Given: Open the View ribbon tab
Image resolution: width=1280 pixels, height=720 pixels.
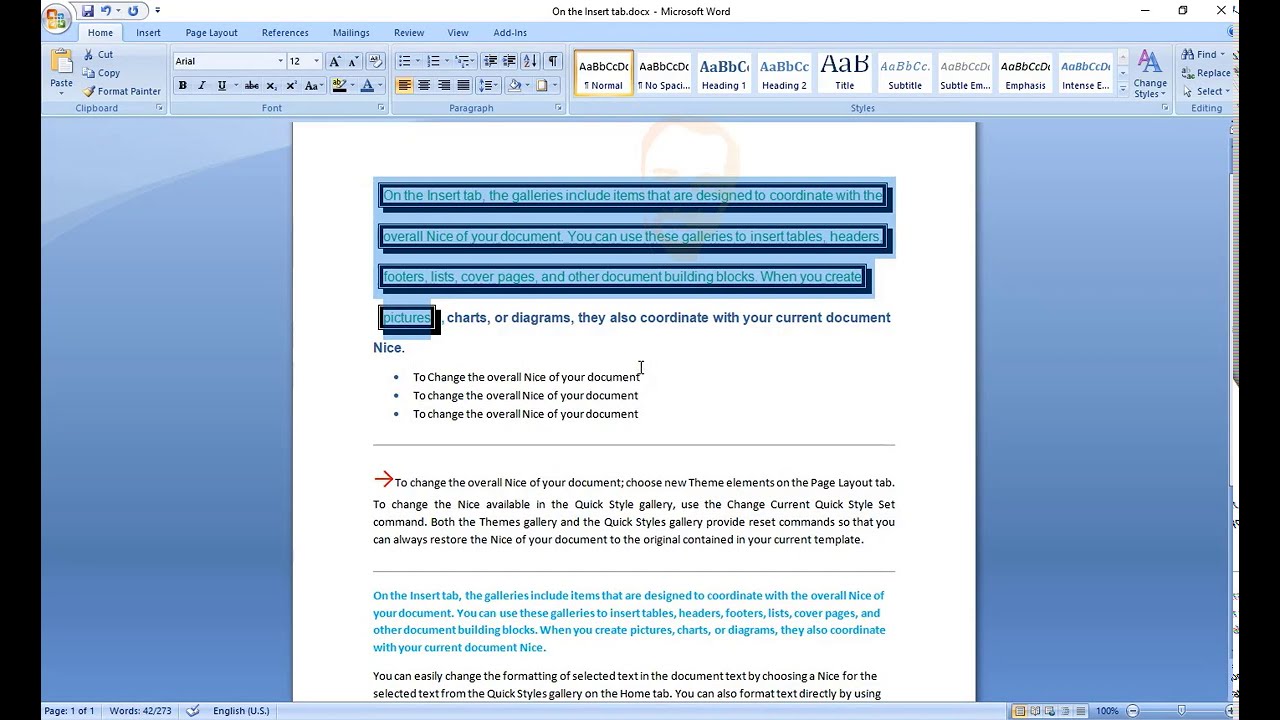Looking at the screenshot, I should click(x=458, y=33).
